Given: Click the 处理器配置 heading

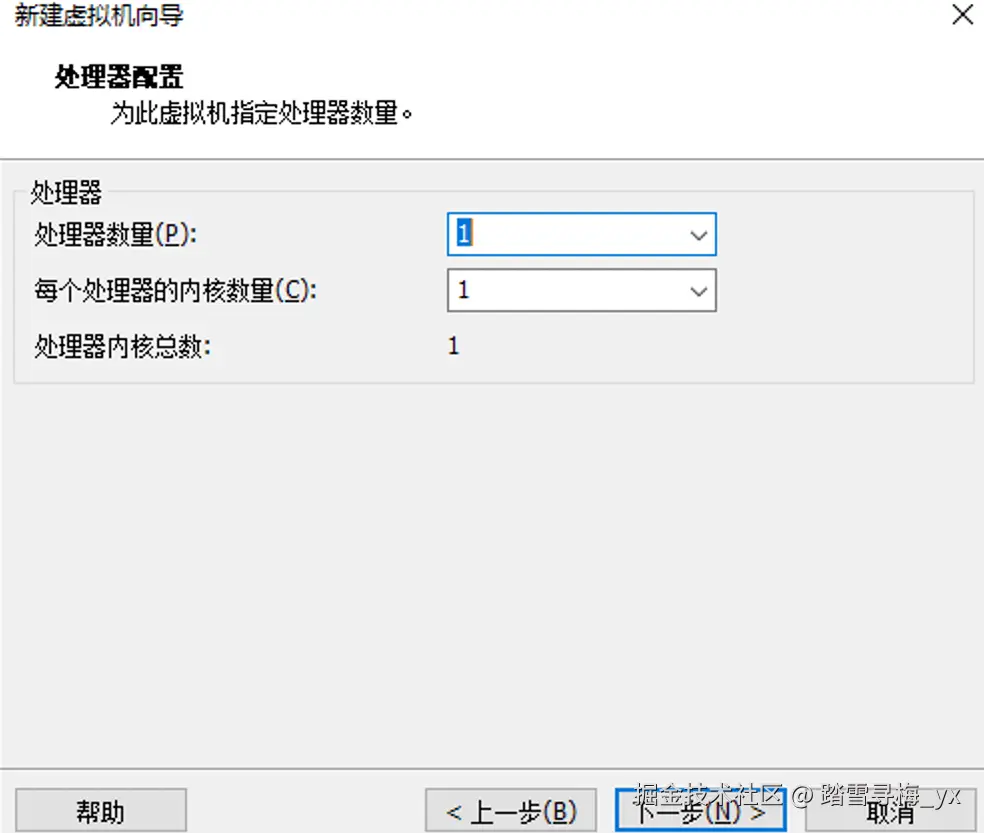Looking at the screenshot, I should pyautogui.click(x=119, y=77).
